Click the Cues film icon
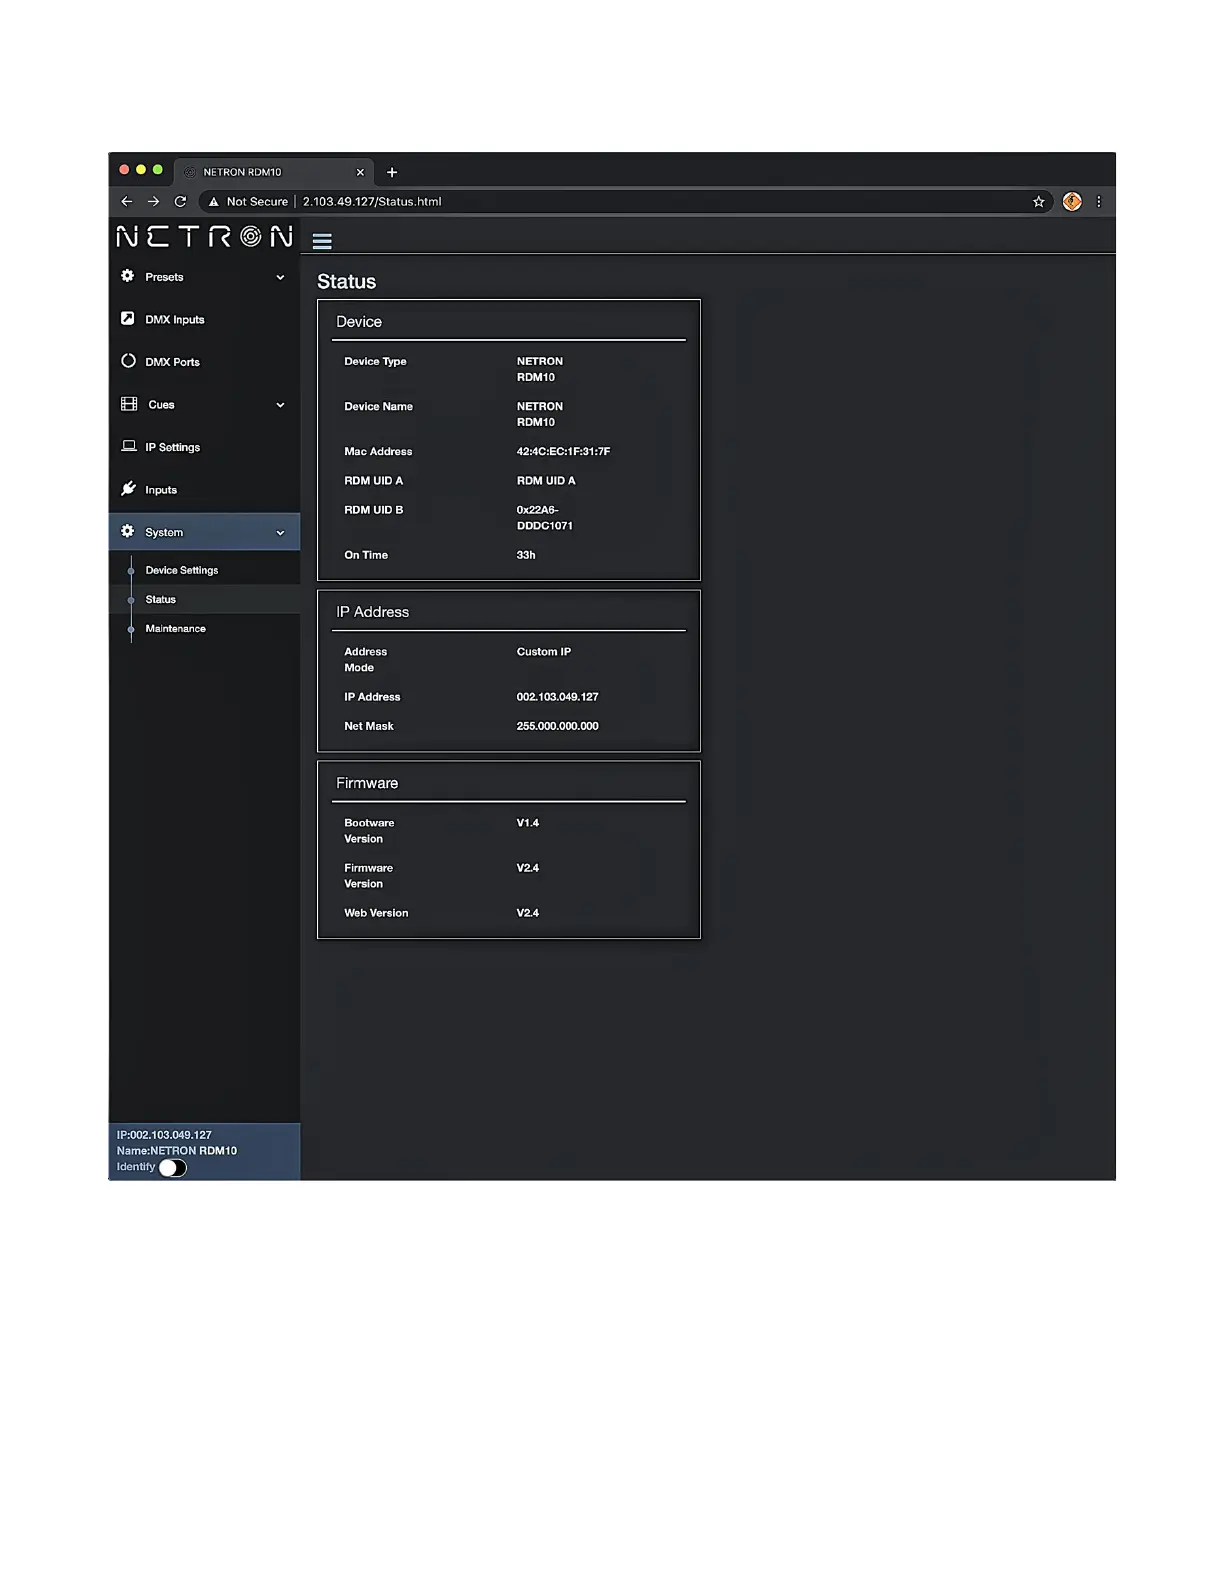Screen dimensions: 1224x1584 [129, 404]
